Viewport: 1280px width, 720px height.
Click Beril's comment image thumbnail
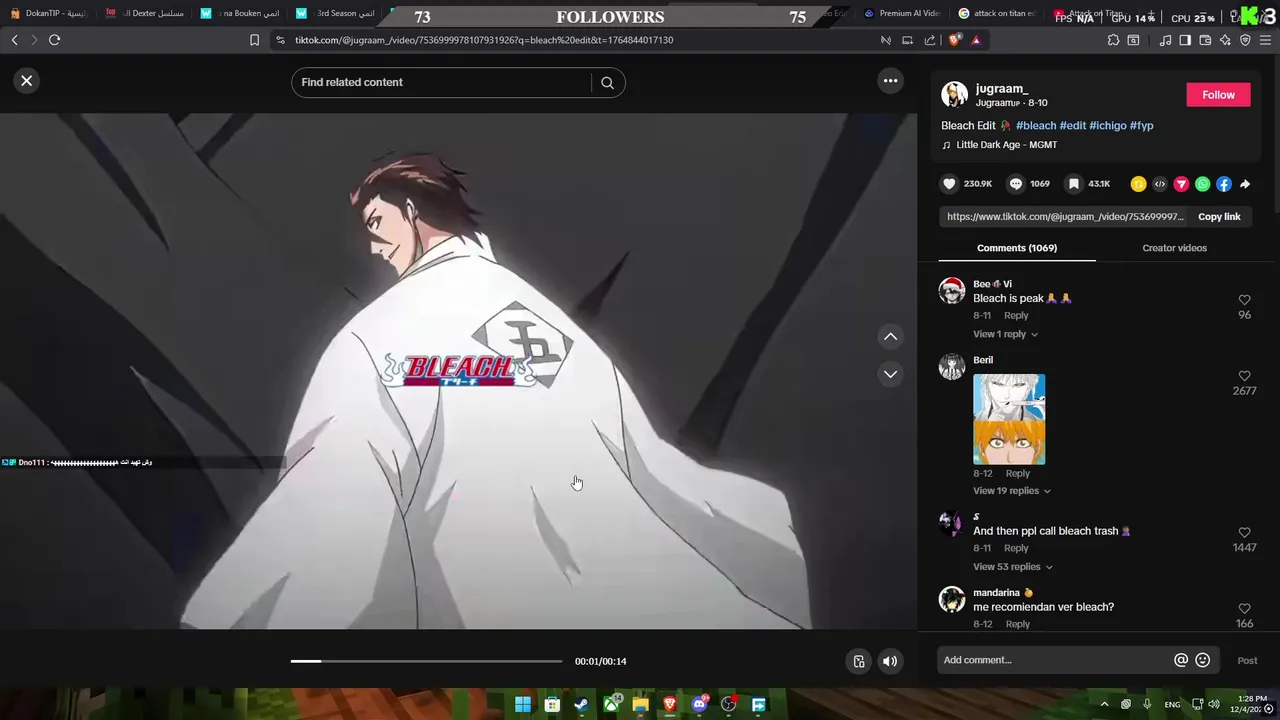(x=1009, y=419)
